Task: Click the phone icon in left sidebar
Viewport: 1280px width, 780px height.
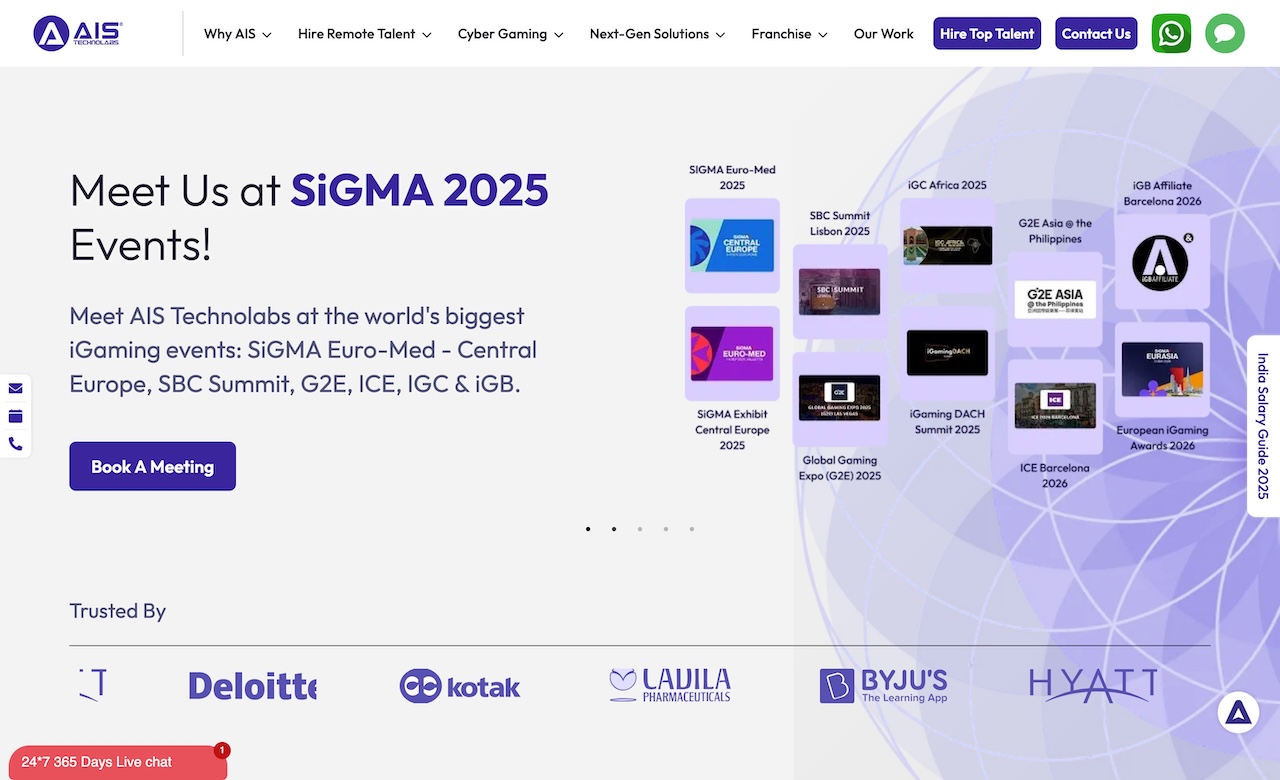Action: [x=16, y=444]
